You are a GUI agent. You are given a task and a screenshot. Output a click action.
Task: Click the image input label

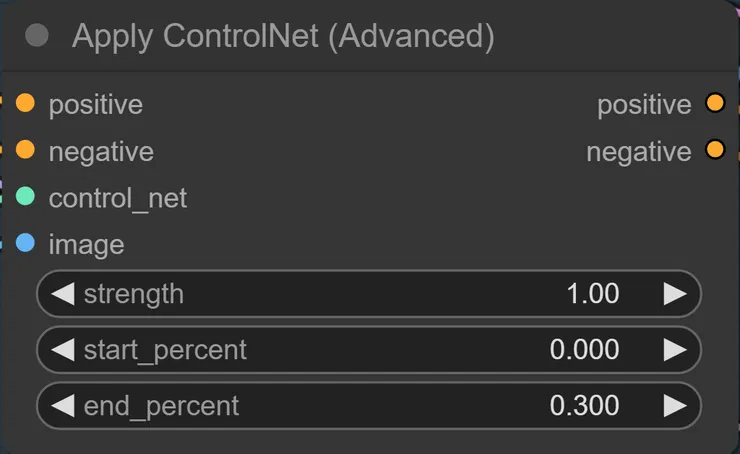pos(86,244)
